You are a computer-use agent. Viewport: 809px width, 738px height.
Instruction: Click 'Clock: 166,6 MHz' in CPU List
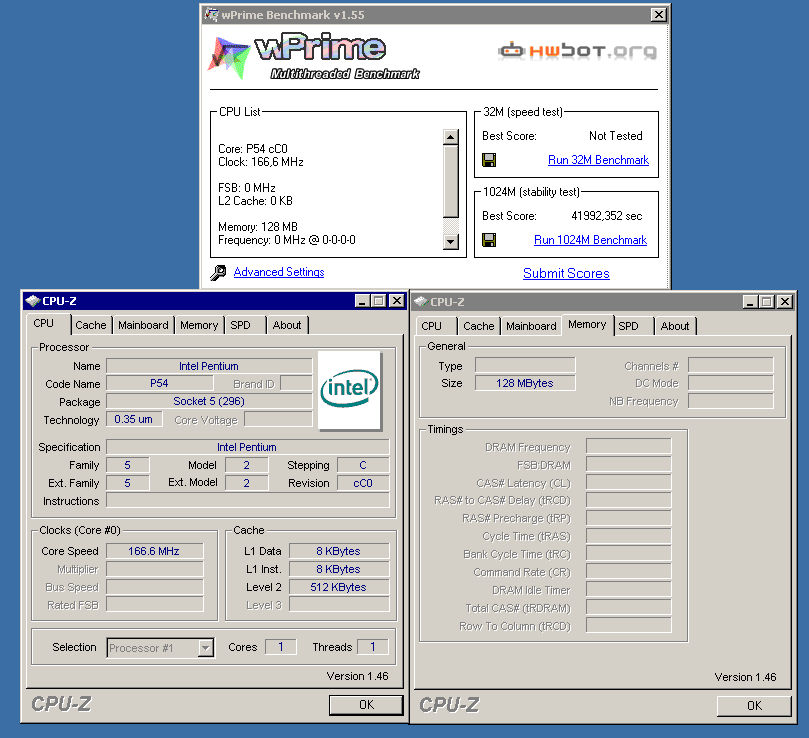pos(261,162)
